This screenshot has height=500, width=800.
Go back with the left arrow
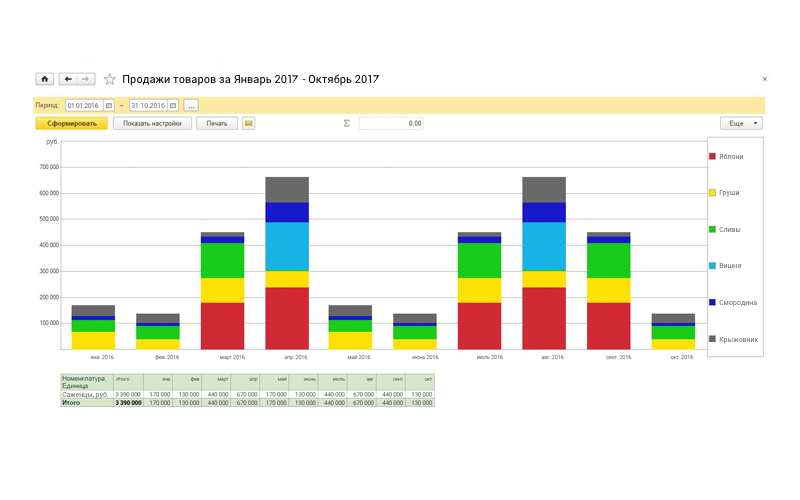click(x=68, y=79)
